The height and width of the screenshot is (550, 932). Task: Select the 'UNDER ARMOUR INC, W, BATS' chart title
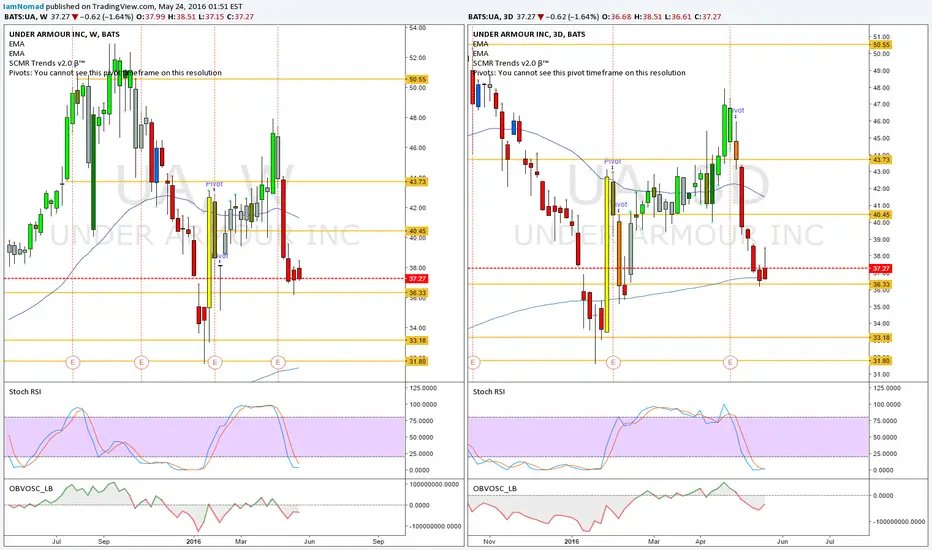point(64,34)
